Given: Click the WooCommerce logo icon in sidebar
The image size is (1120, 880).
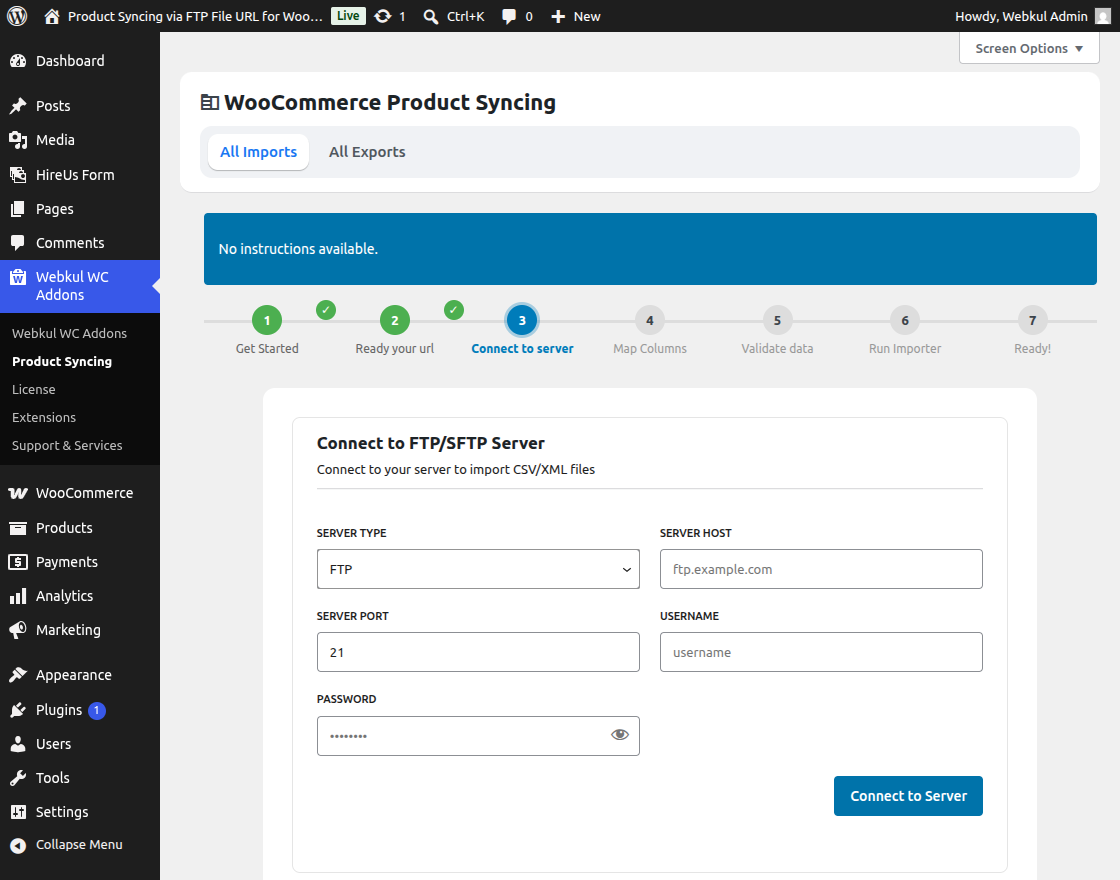Looking at the screenshot, I should (x=18, y=493).
